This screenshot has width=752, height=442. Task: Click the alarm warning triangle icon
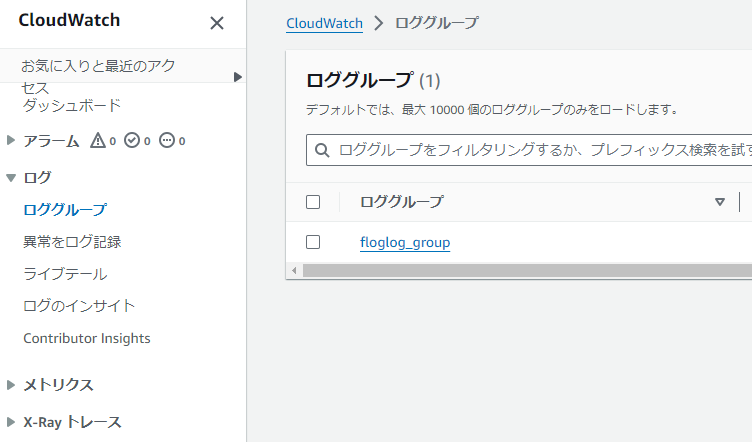click(98, 140)
